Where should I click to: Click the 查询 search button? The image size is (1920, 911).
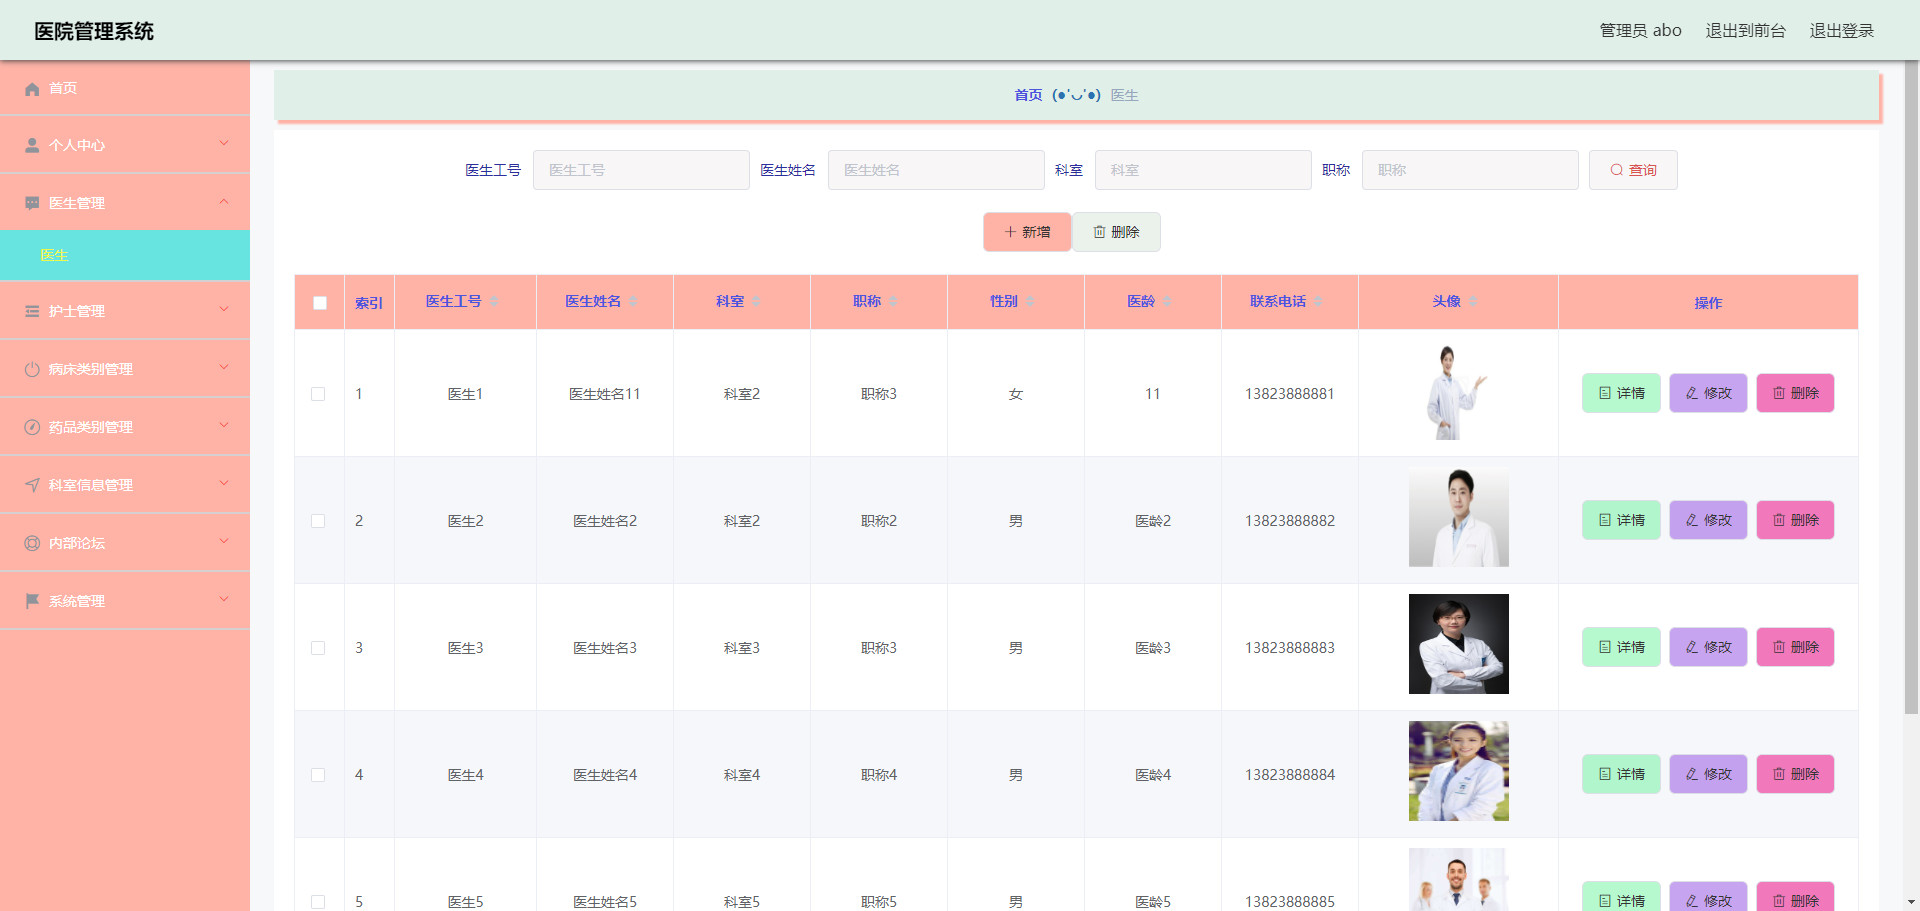tap(1633, 170)
